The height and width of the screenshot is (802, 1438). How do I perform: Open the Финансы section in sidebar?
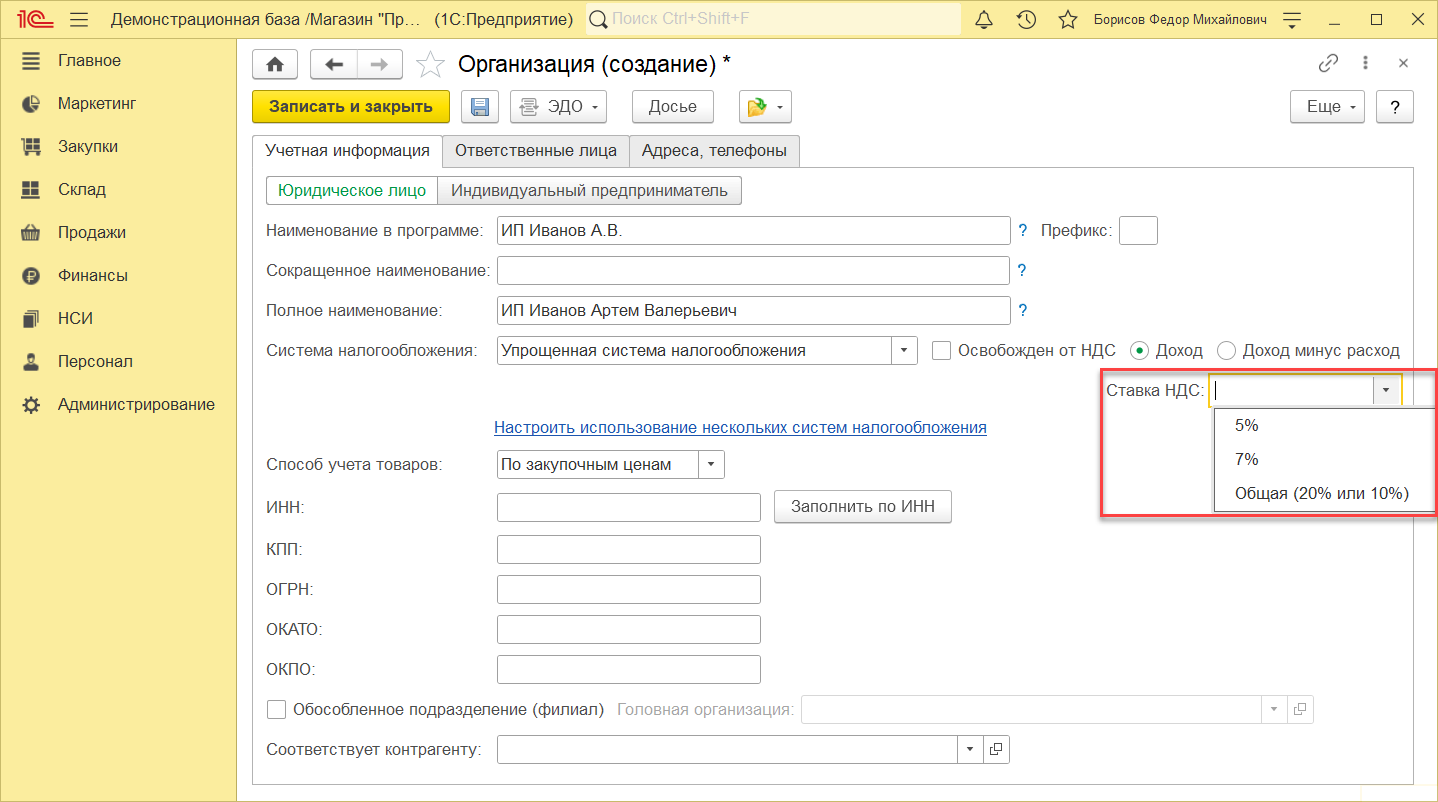[x=92, y=275]
